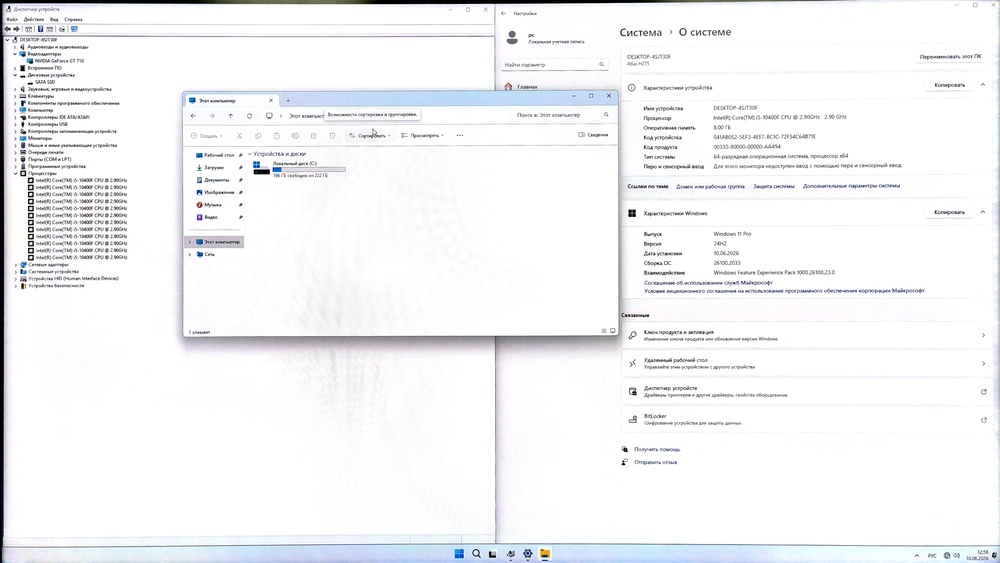
Task: Refresh the Этот компьютер Explorer view
Action: pos(249,116)
